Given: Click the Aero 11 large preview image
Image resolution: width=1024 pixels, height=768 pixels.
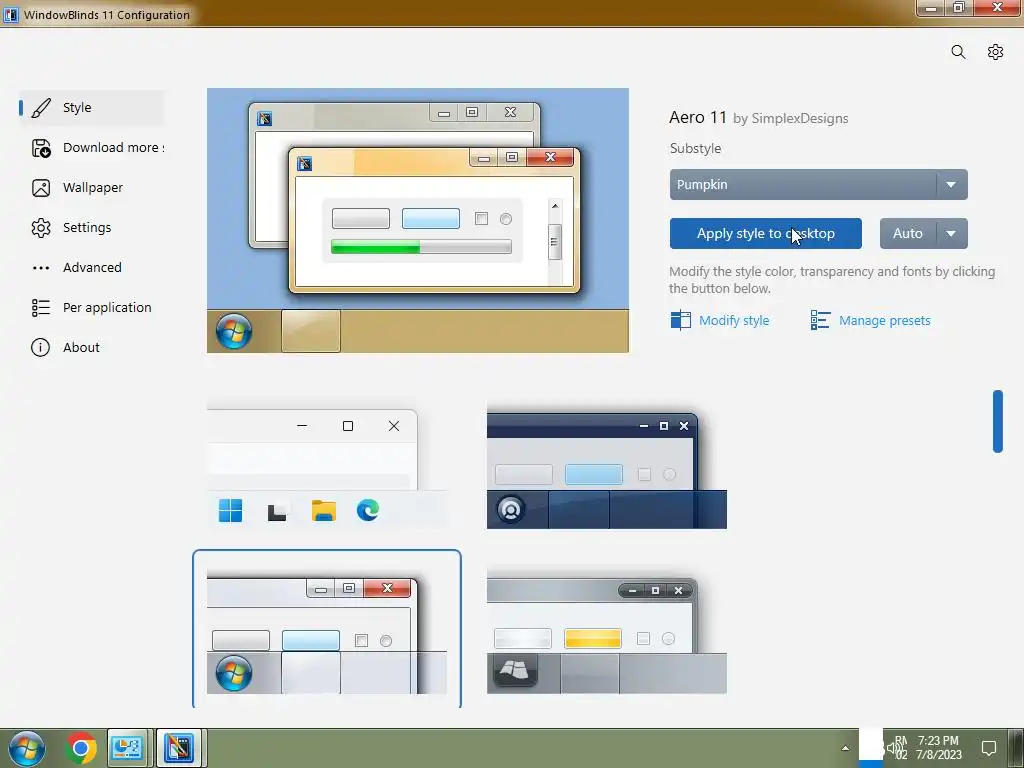Looking at the screenshot, I should pos(418,221).
